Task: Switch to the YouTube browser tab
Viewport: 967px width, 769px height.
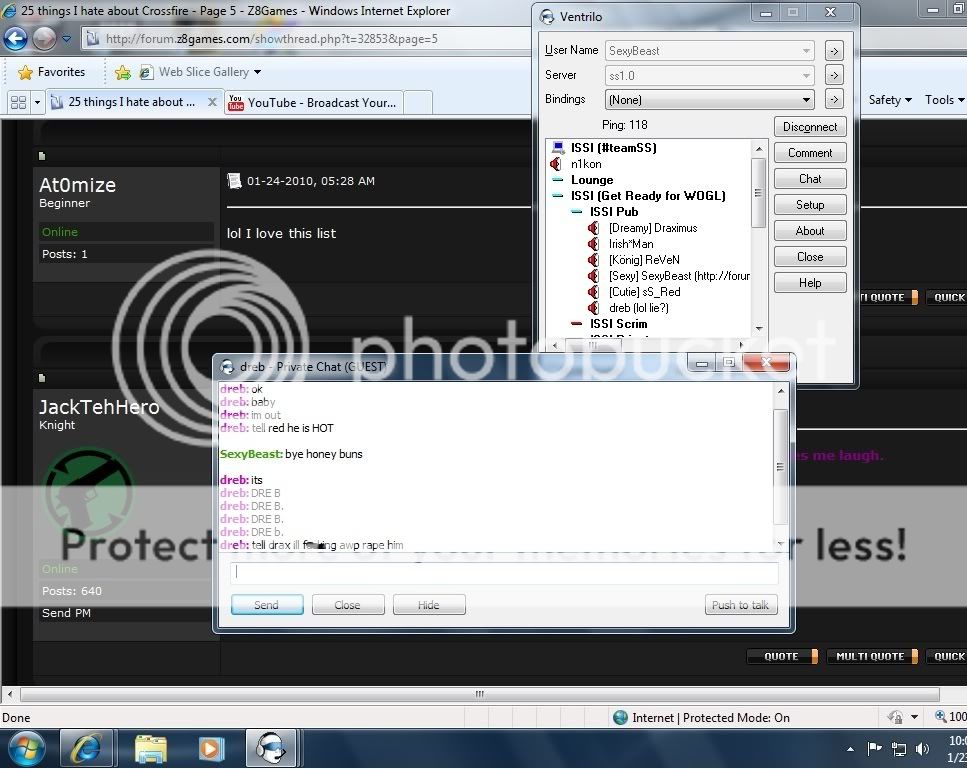Action: click(x=312, y=102)
